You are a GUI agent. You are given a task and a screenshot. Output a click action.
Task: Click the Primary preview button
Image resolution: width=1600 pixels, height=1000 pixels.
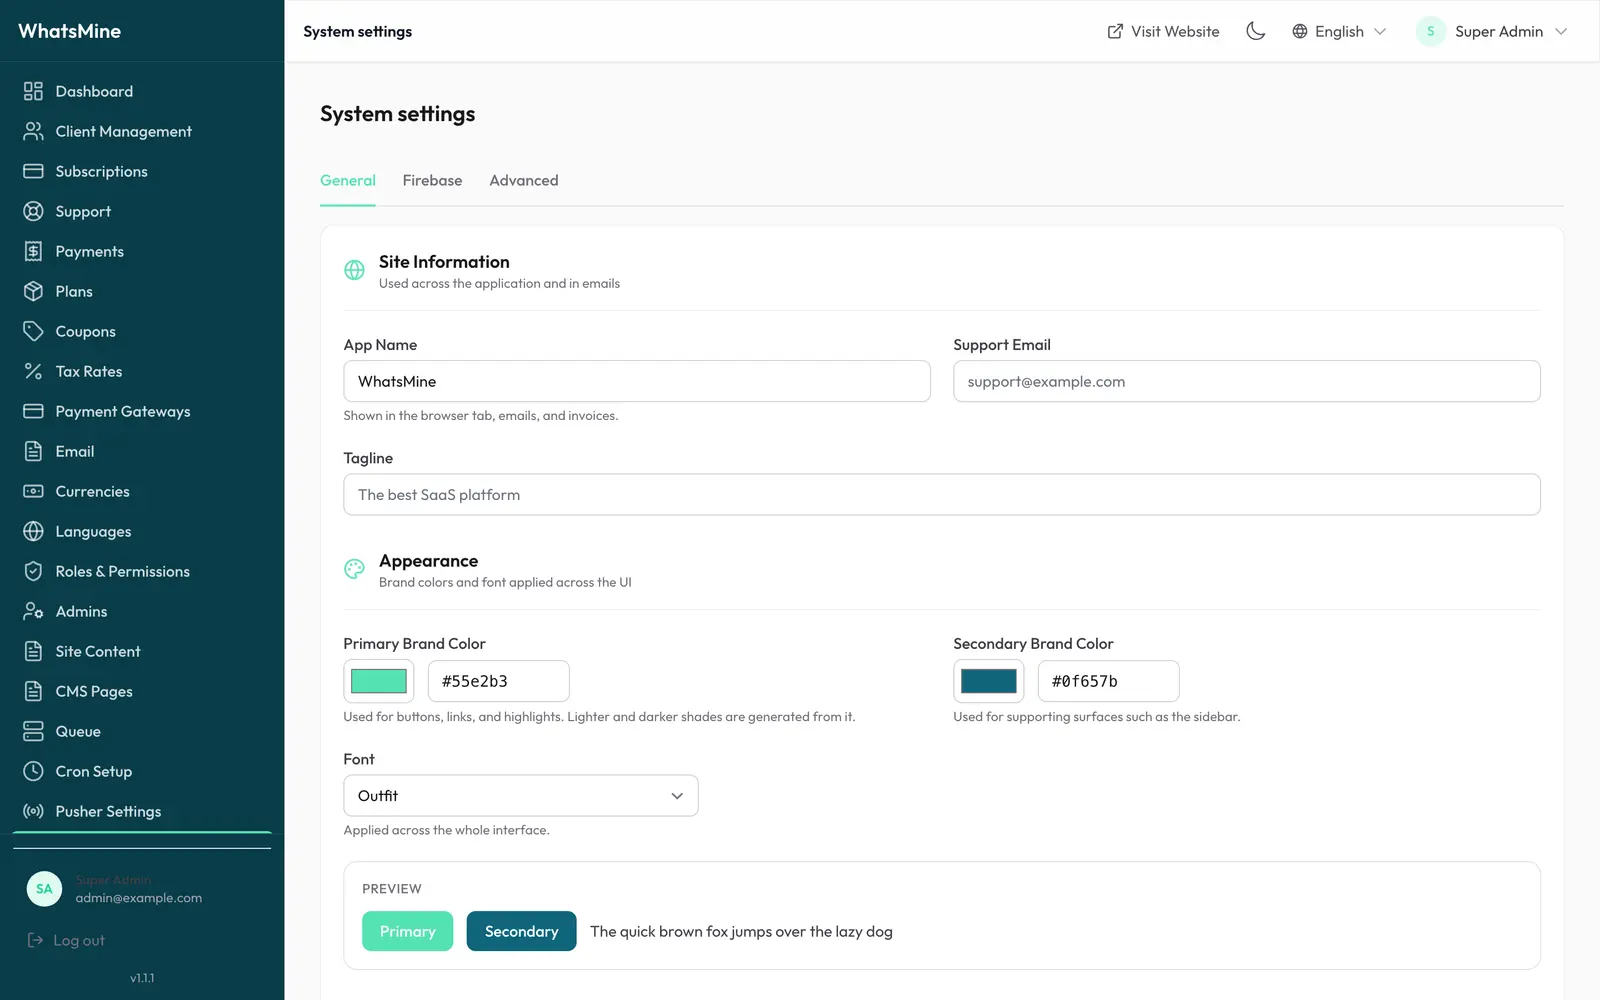coord(407,931)
